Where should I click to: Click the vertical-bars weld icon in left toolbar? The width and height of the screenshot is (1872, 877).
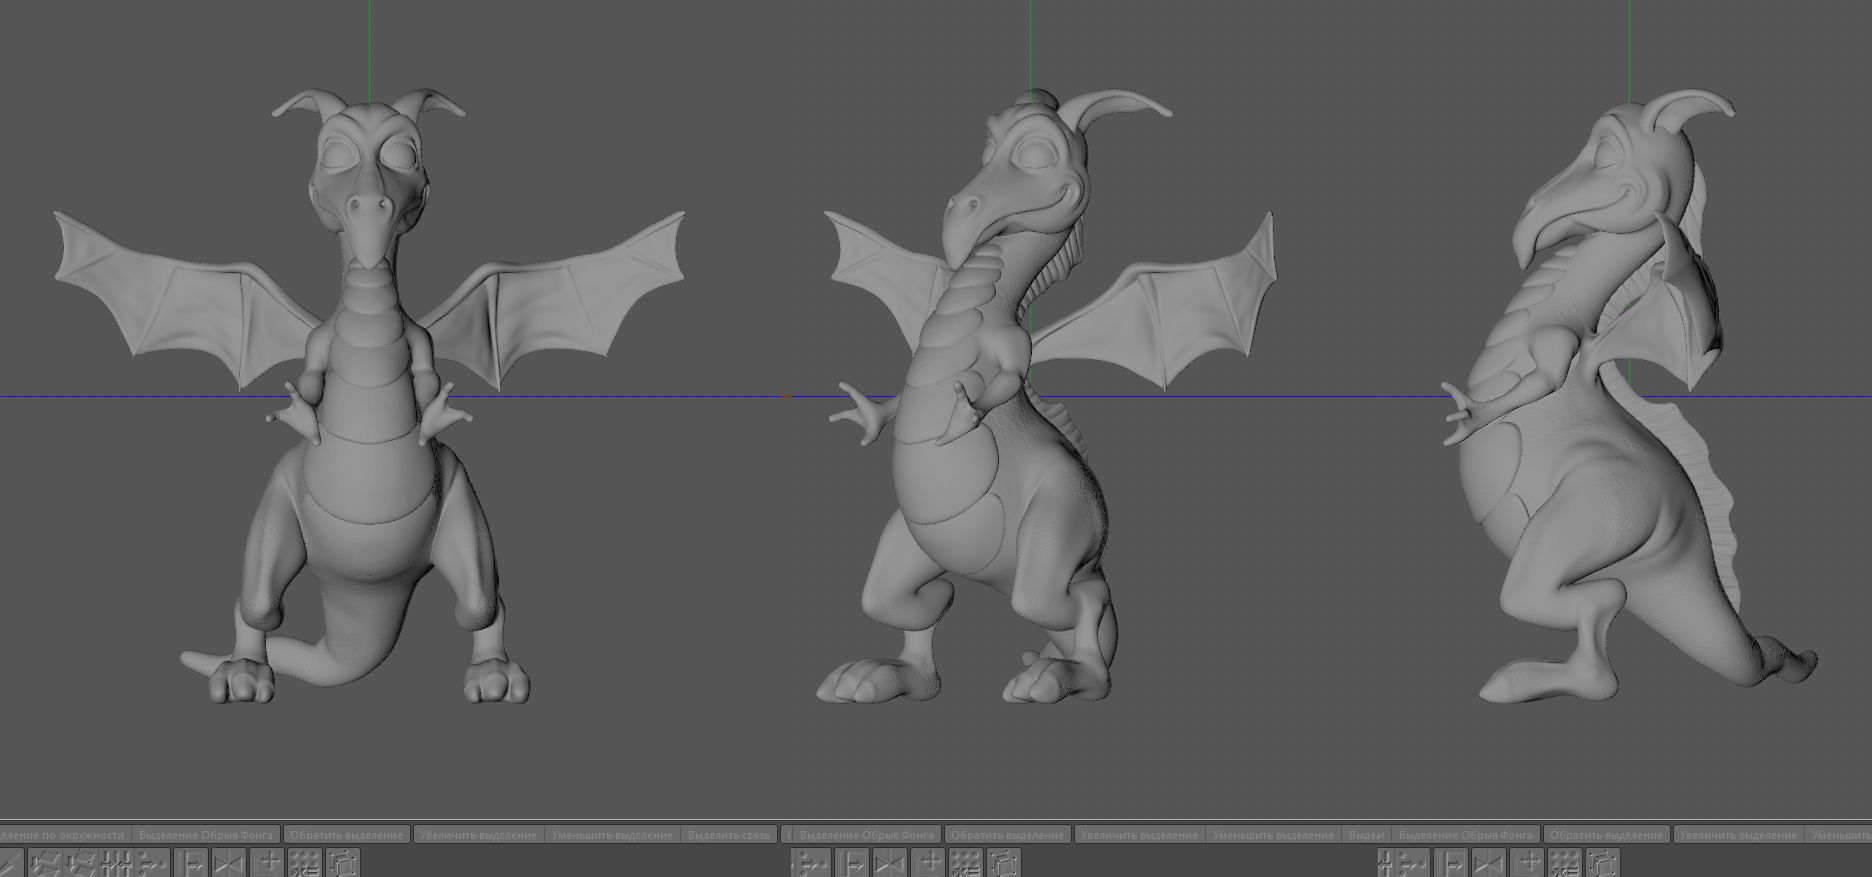point(117,863)
